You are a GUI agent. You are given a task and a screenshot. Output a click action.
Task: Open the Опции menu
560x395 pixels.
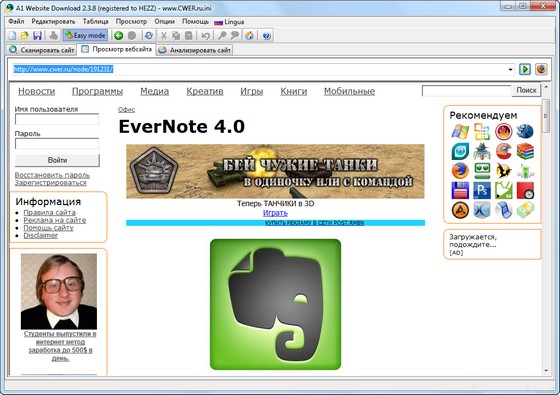point(164,22)
